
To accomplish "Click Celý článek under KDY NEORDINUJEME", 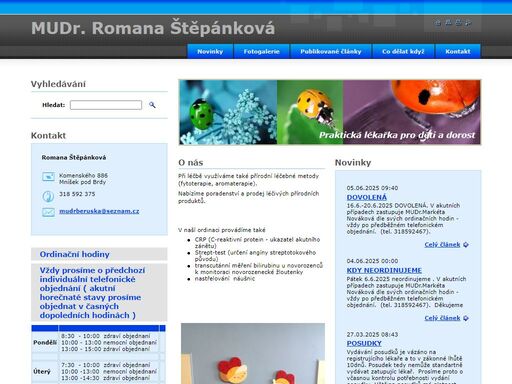I will pyautogui.click(x=442, y=318).
